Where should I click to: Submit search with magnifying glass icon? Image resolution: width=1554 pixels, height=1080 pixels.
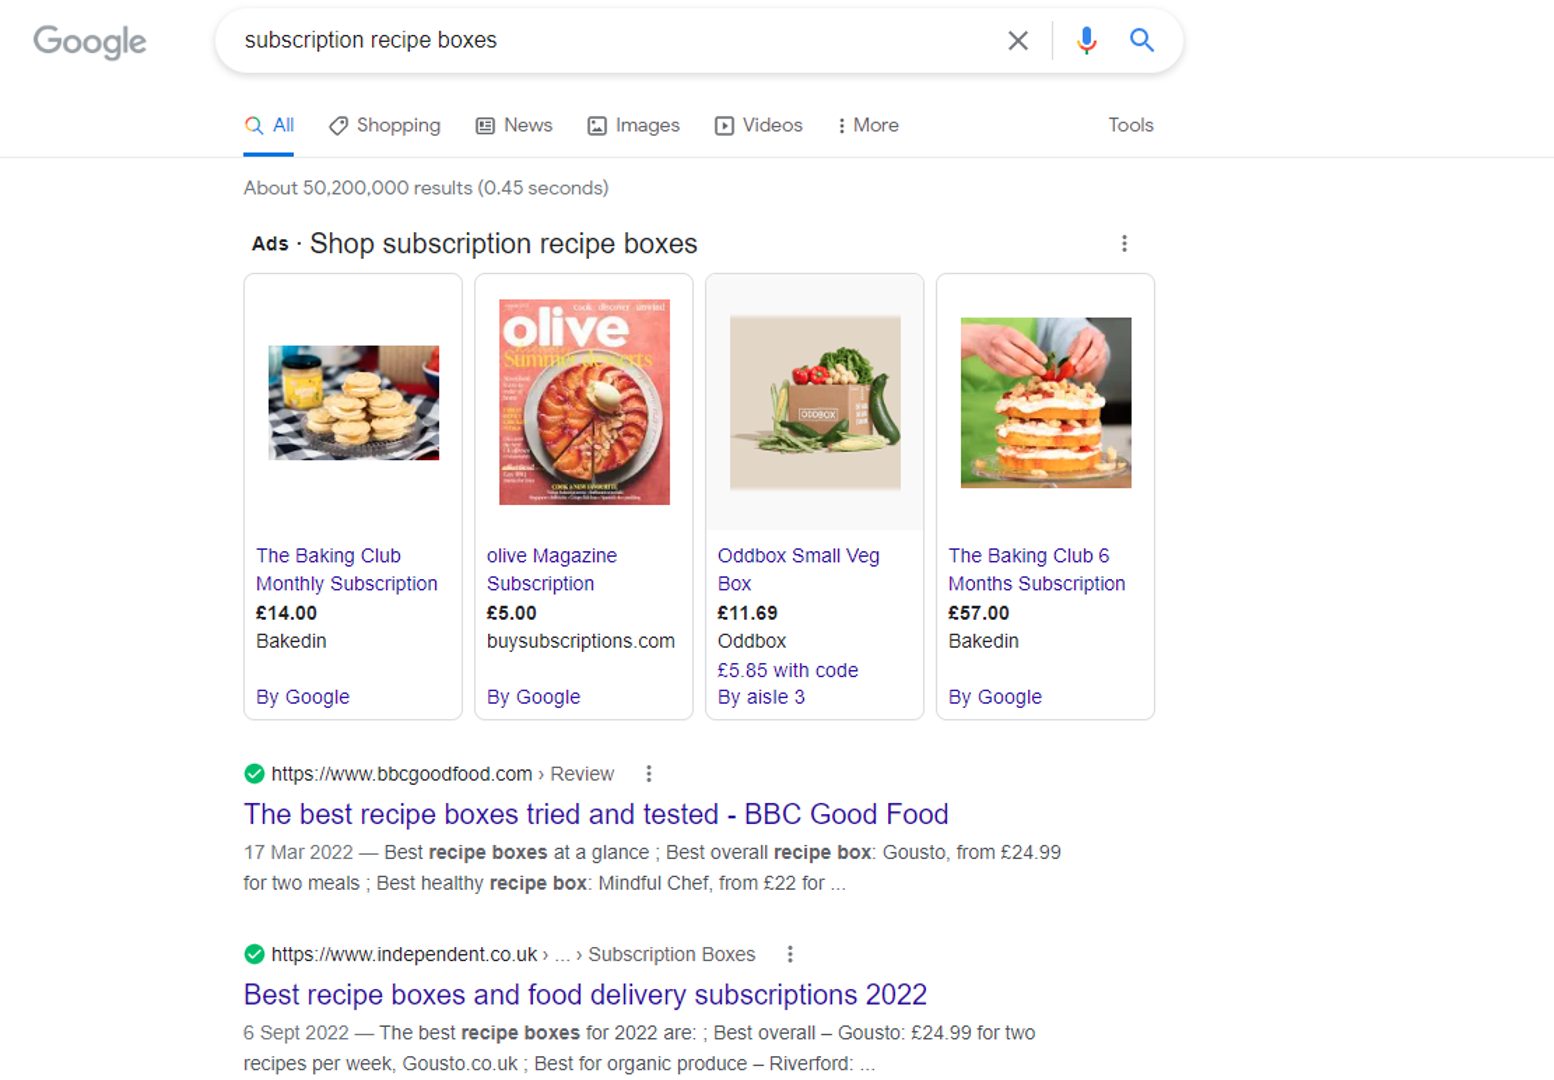[x=1142, y=40]
